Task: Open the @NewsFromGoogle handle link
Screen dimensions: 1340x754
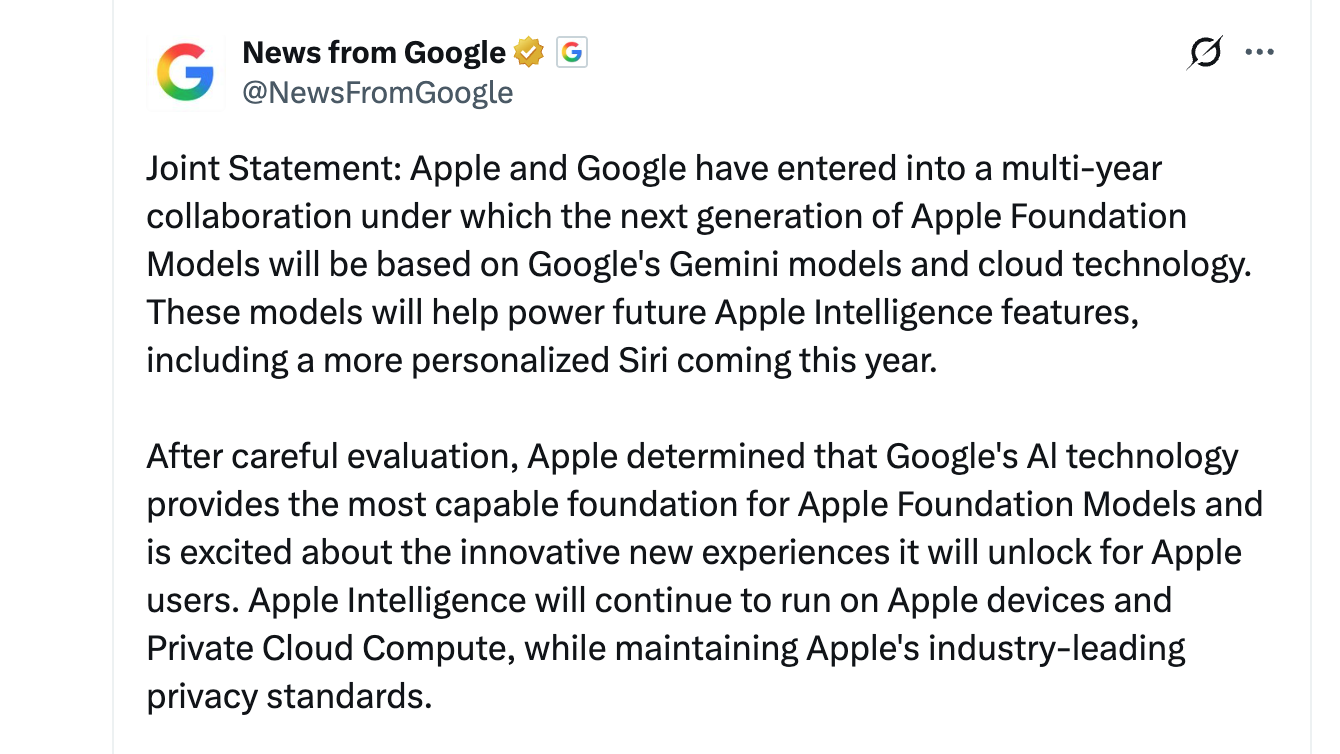Action: (378, 93)
